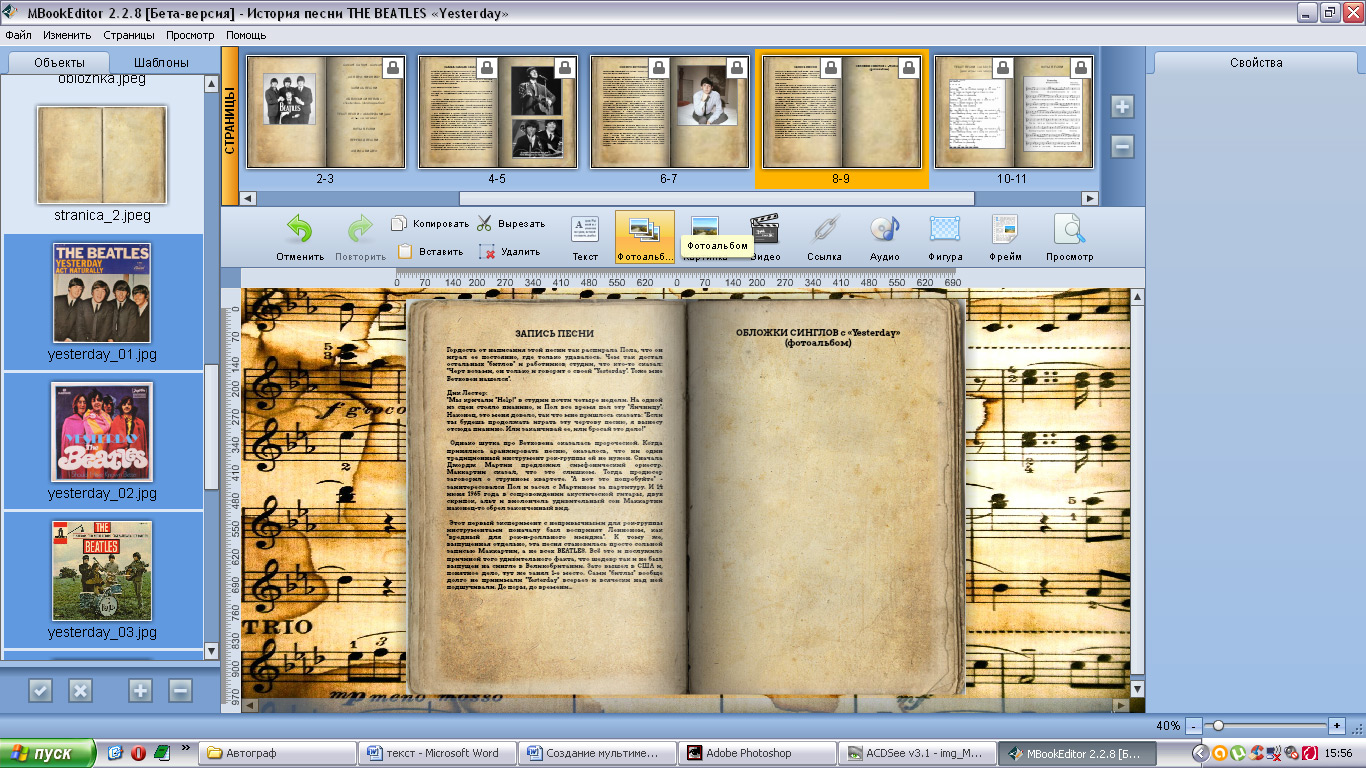Viewport: 1366px width, 768px height.
Task: Insert a Видео clip
Action: click(x=765, y=237)
